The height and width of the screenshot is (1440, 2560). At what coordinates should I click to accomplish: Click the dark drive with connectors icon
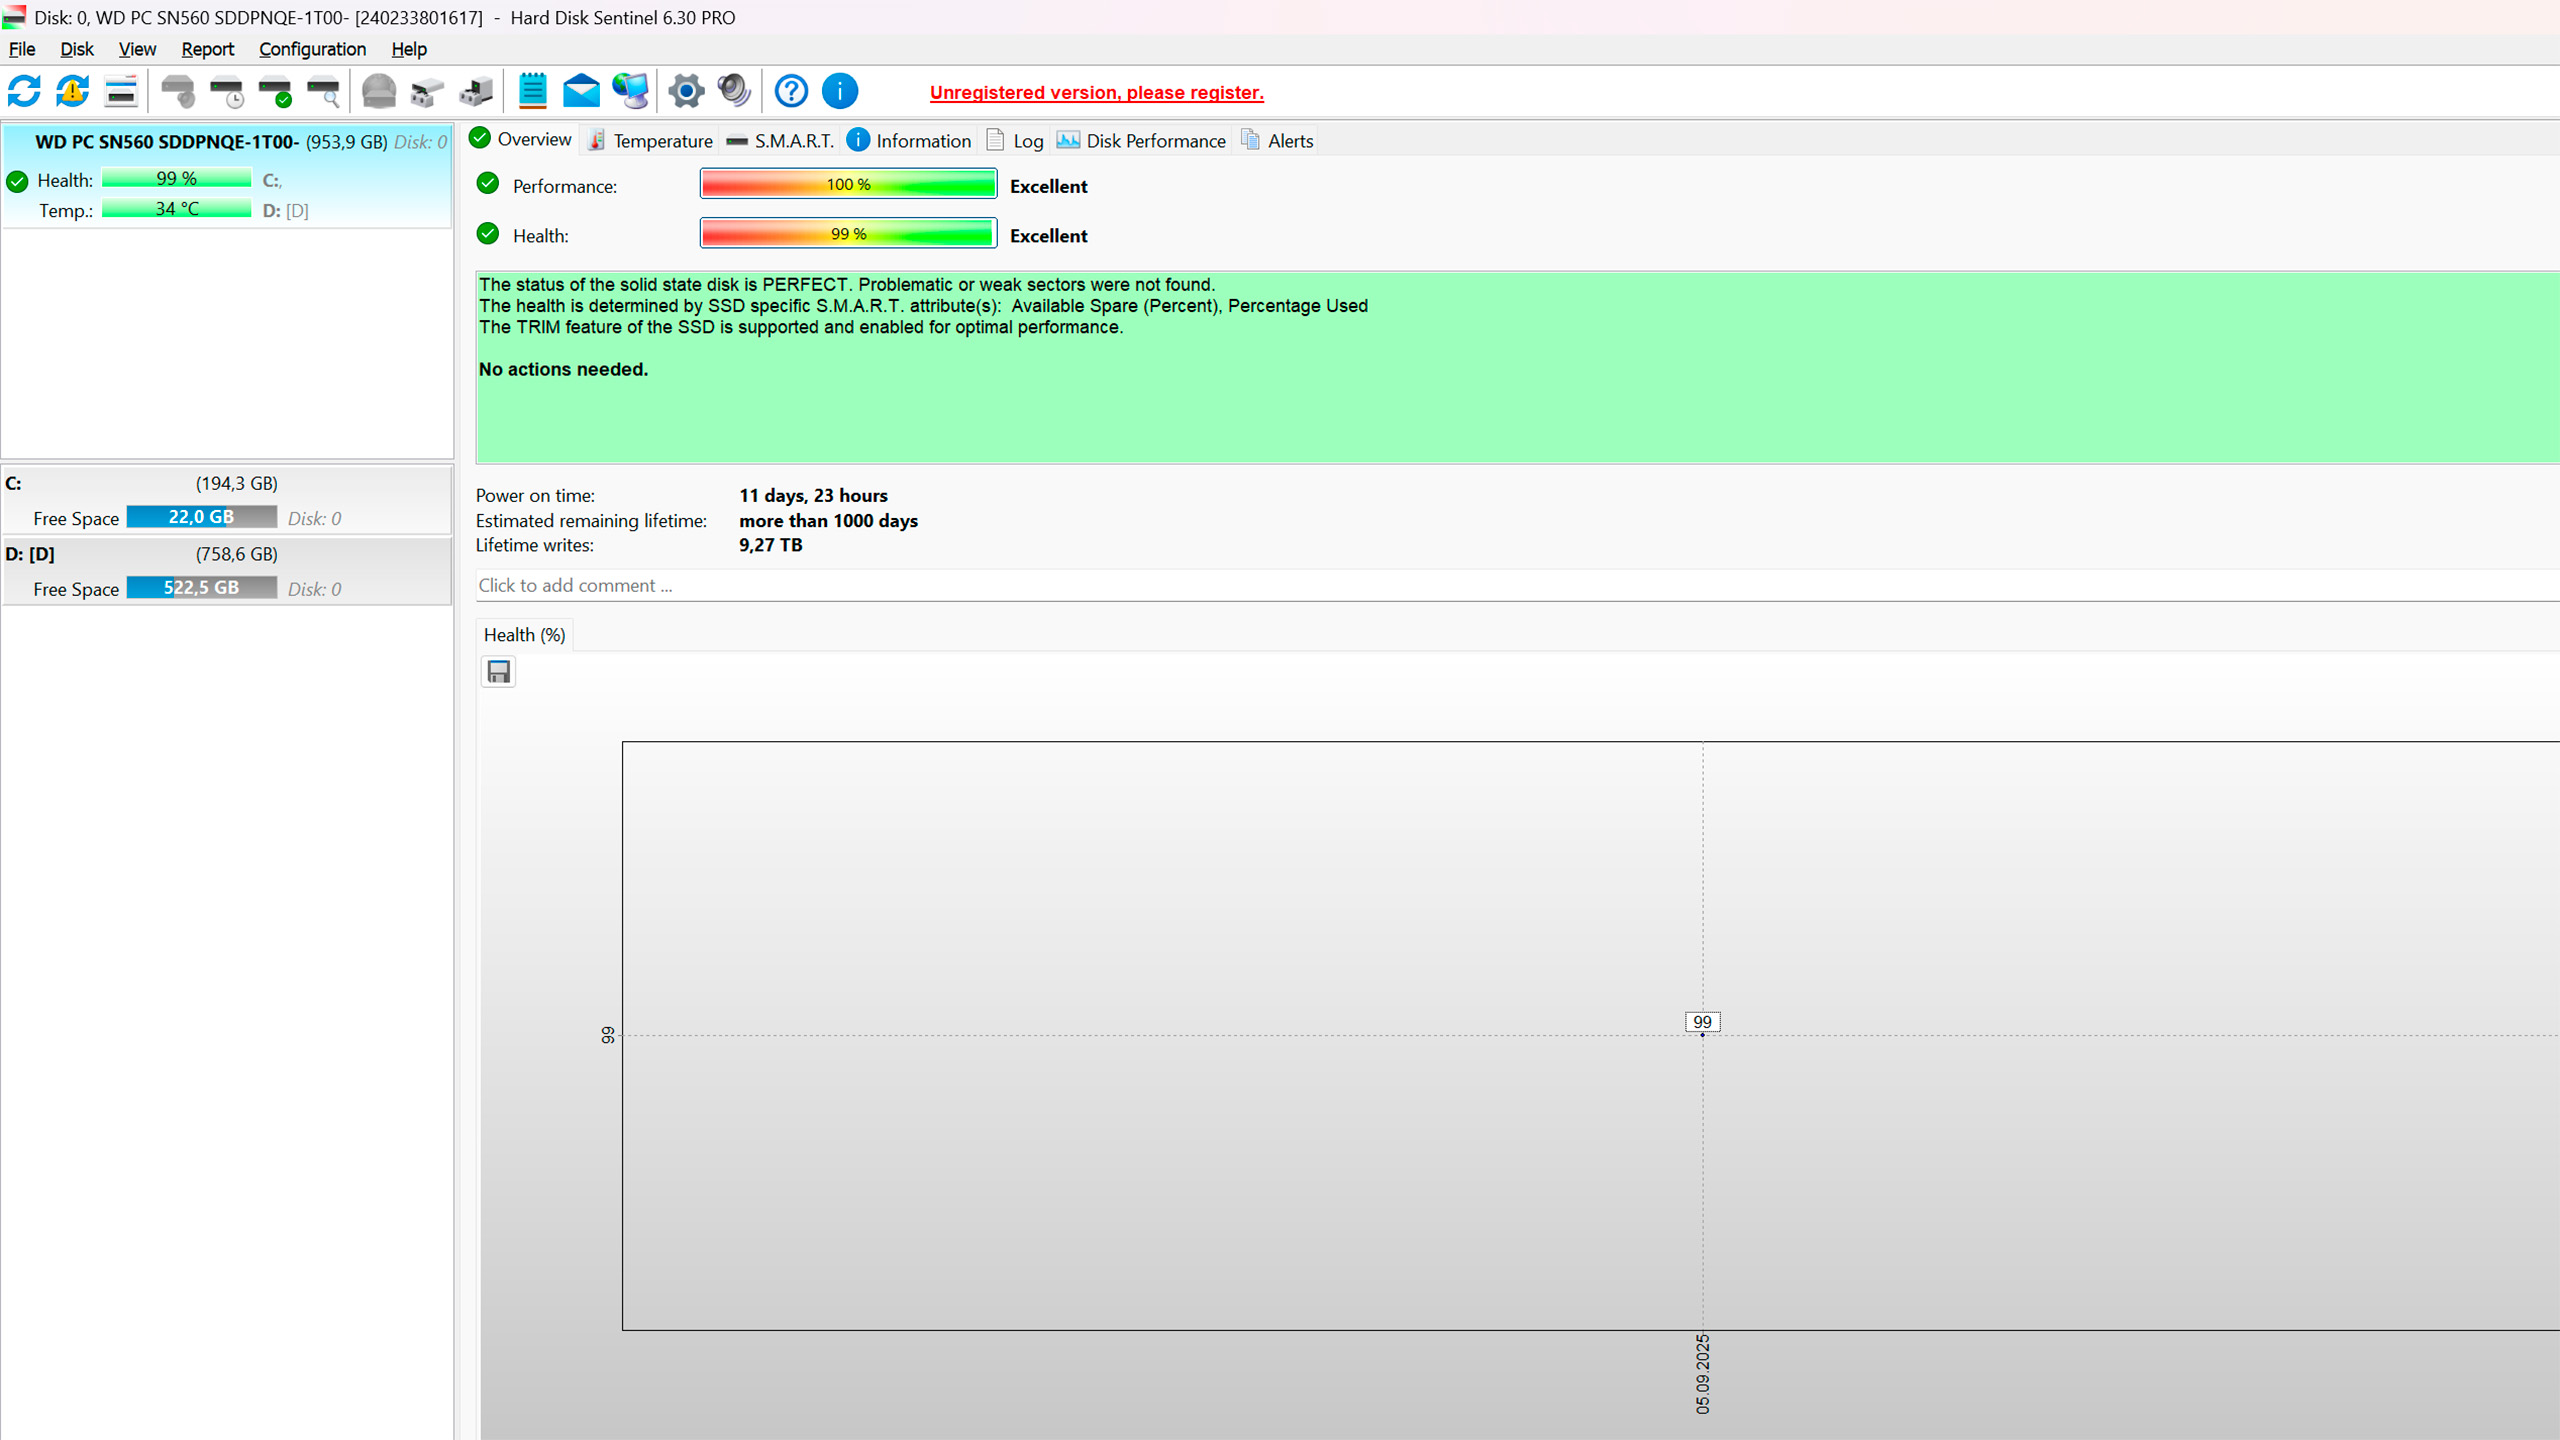477,91
